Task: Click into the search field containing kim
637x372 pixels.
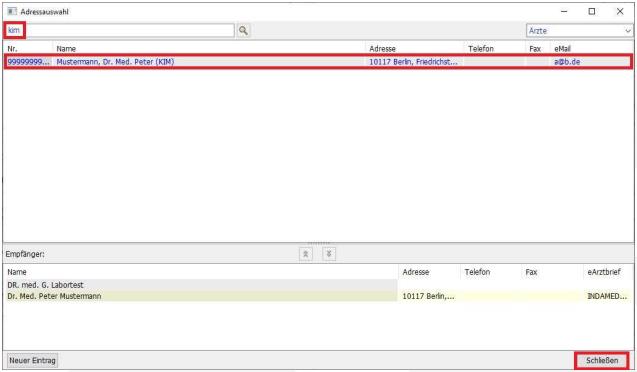Action: point(120,30)
